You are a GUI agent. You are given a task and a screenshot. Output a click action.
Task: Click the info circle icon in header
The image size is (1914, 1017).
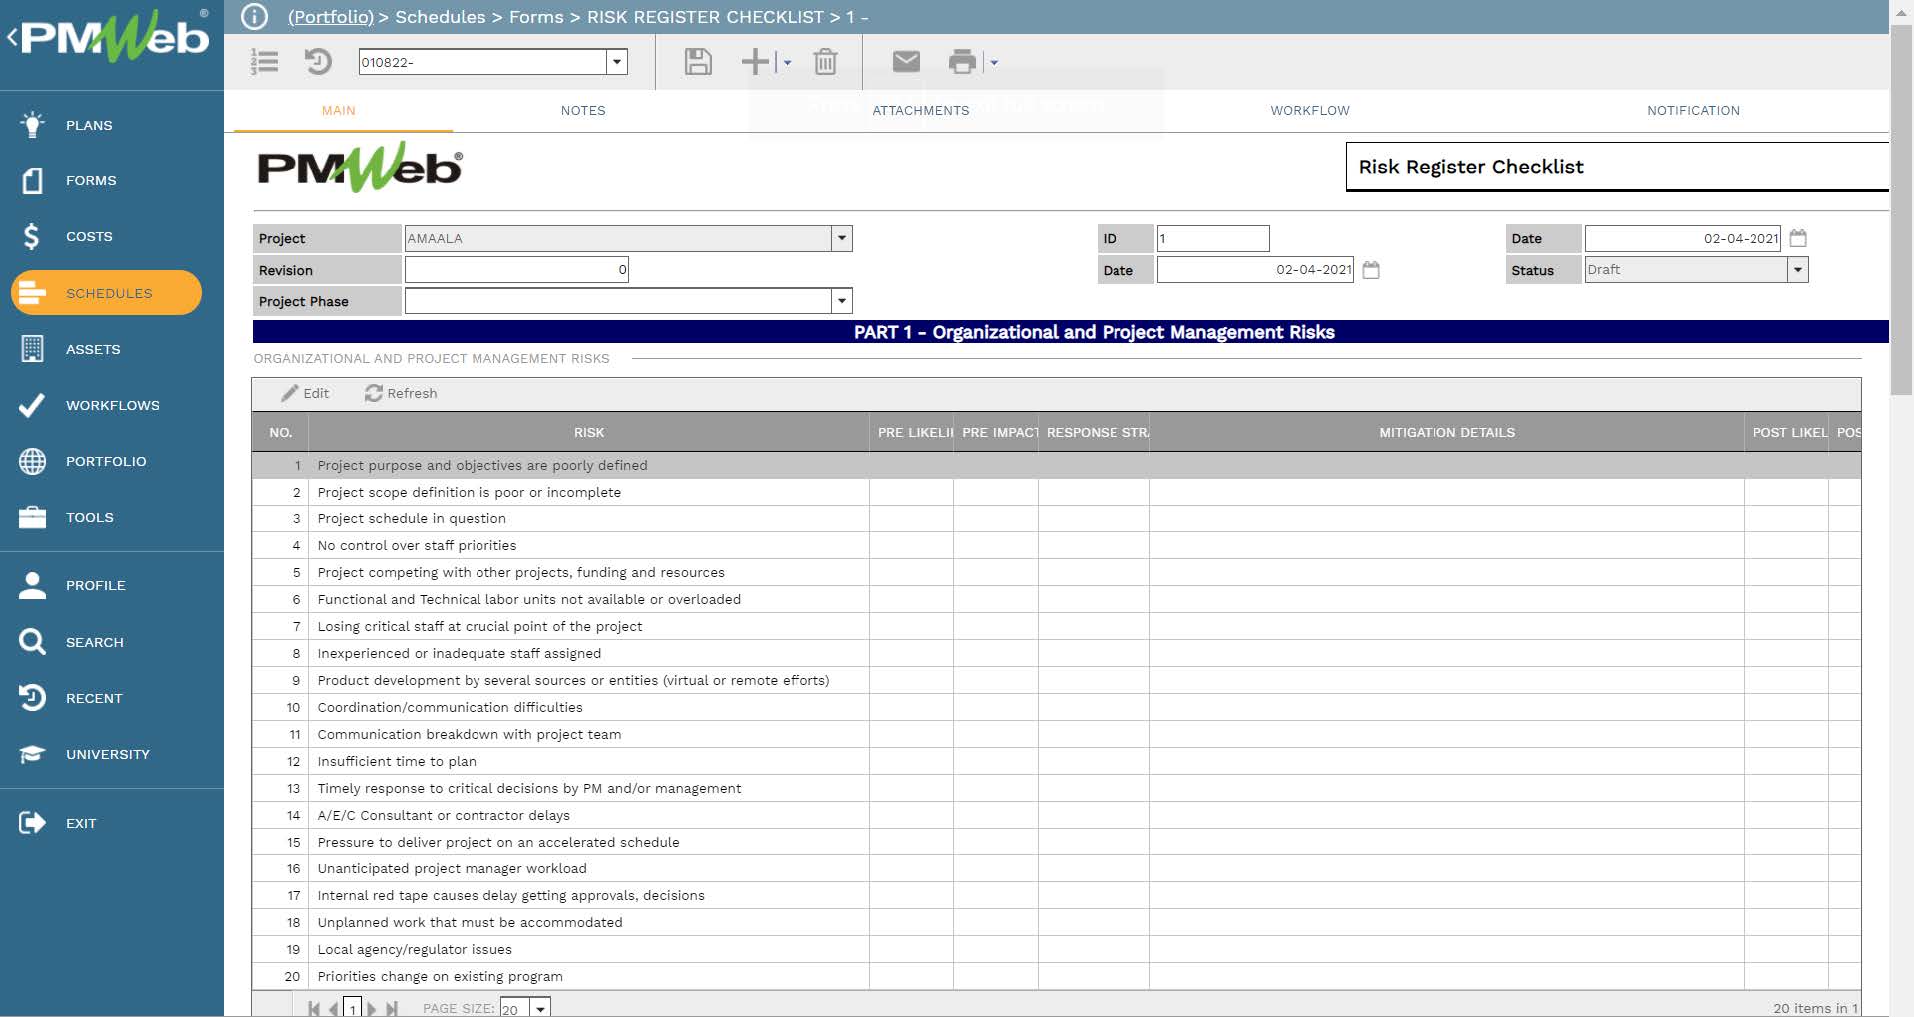click(255, 17)
